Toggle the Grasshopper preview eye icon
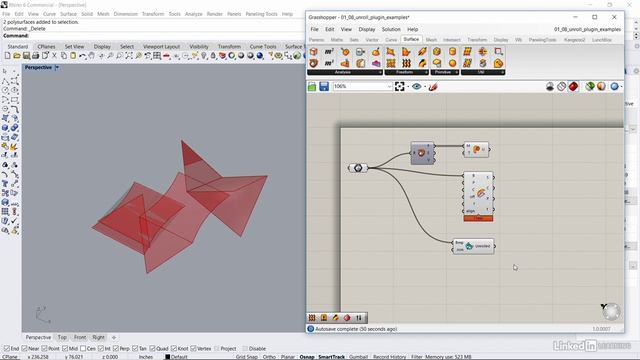The image size is (640, 360). tap(416, 86)
